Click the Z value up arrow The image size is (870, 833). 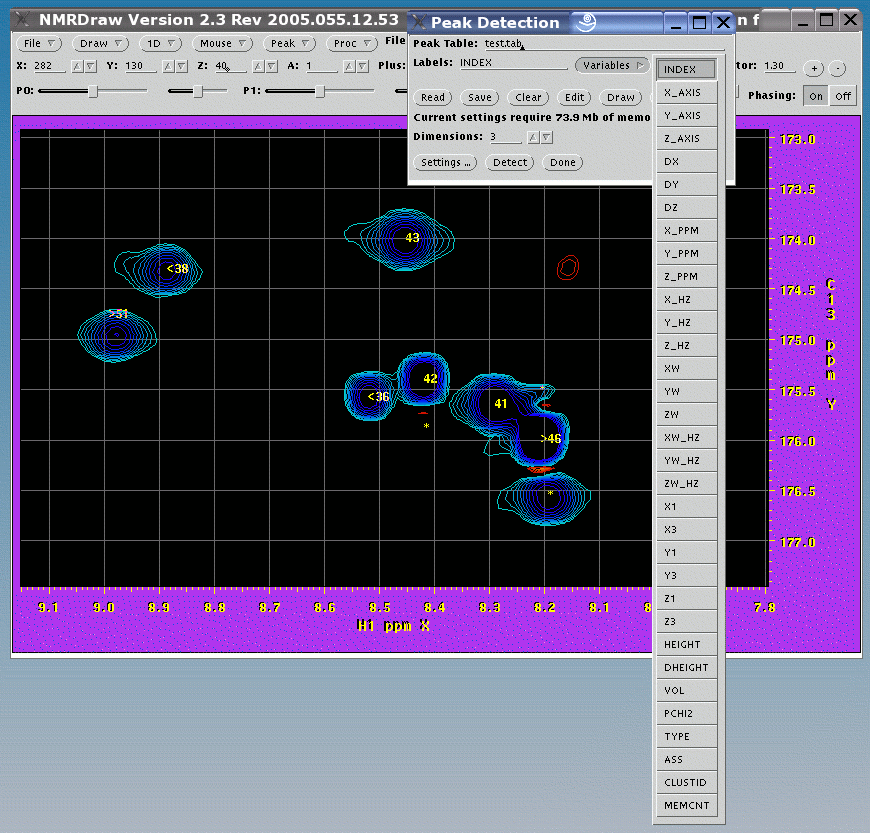259,67
